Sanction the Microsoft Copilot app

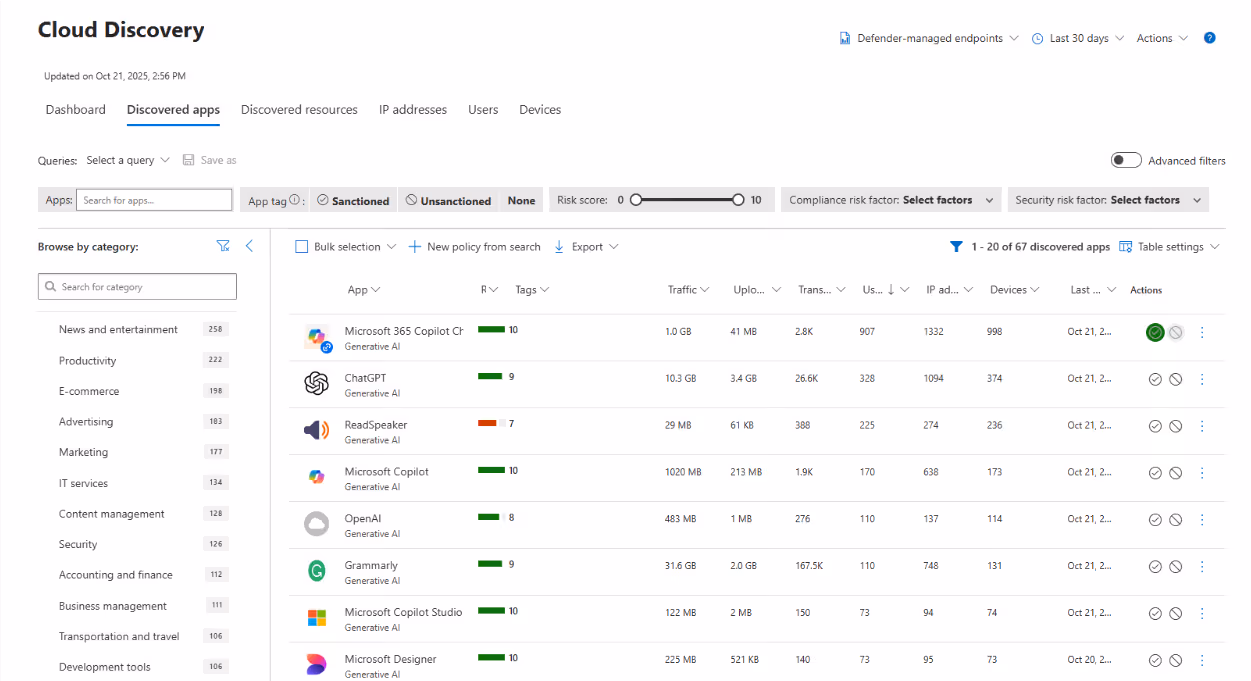coord(1155,473)
